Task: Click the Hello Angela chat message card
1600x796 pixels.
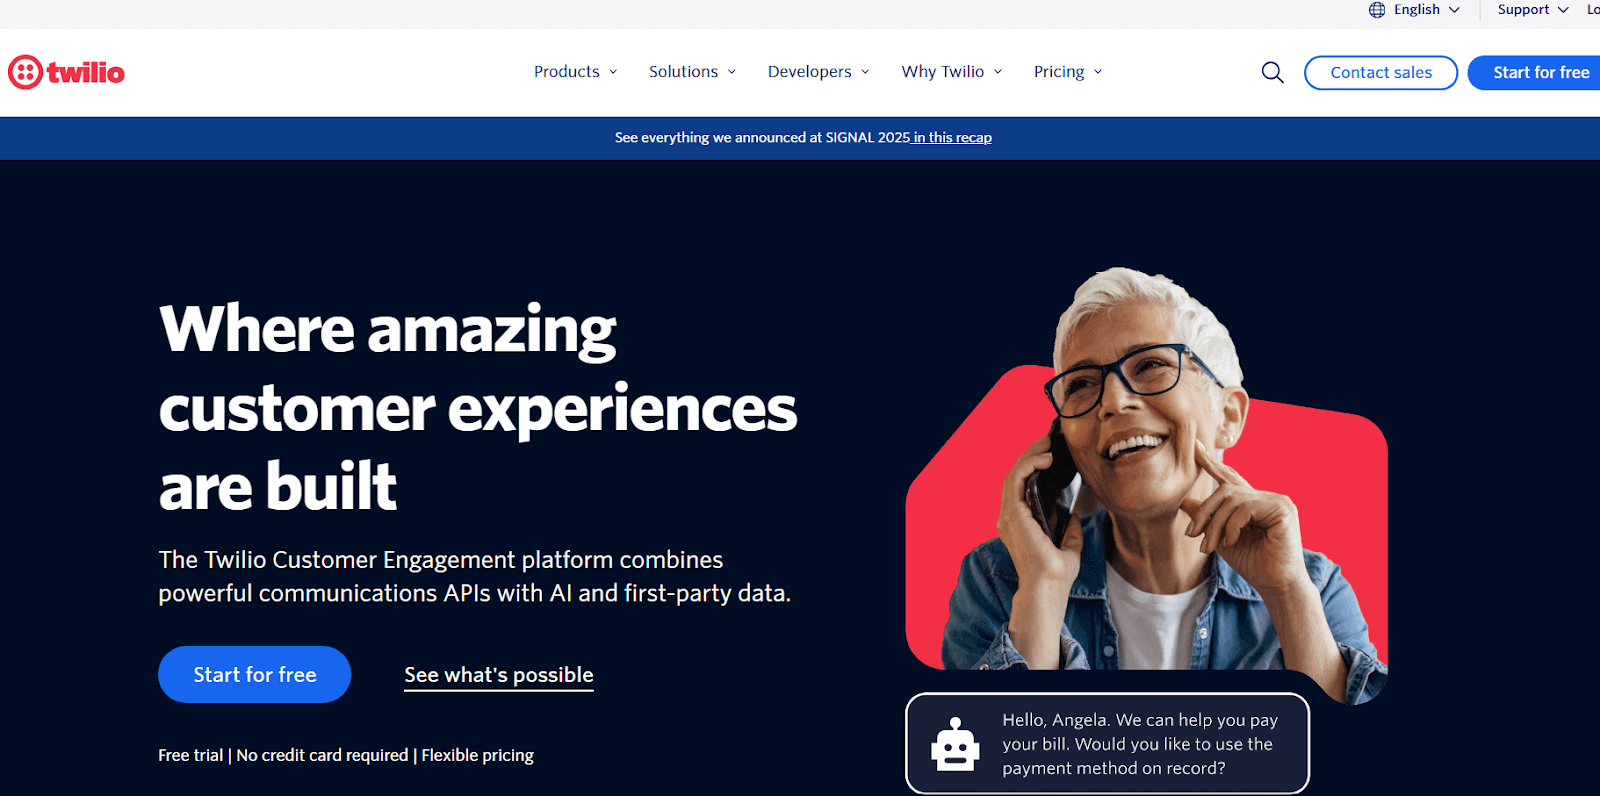Action: point(1107,744)
